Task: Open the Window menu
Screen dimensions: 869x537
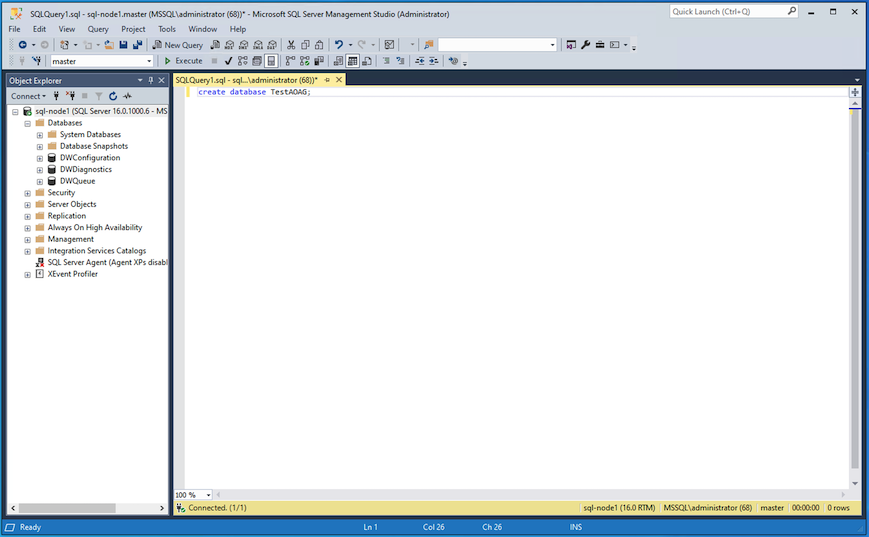Action: (203, 29)
